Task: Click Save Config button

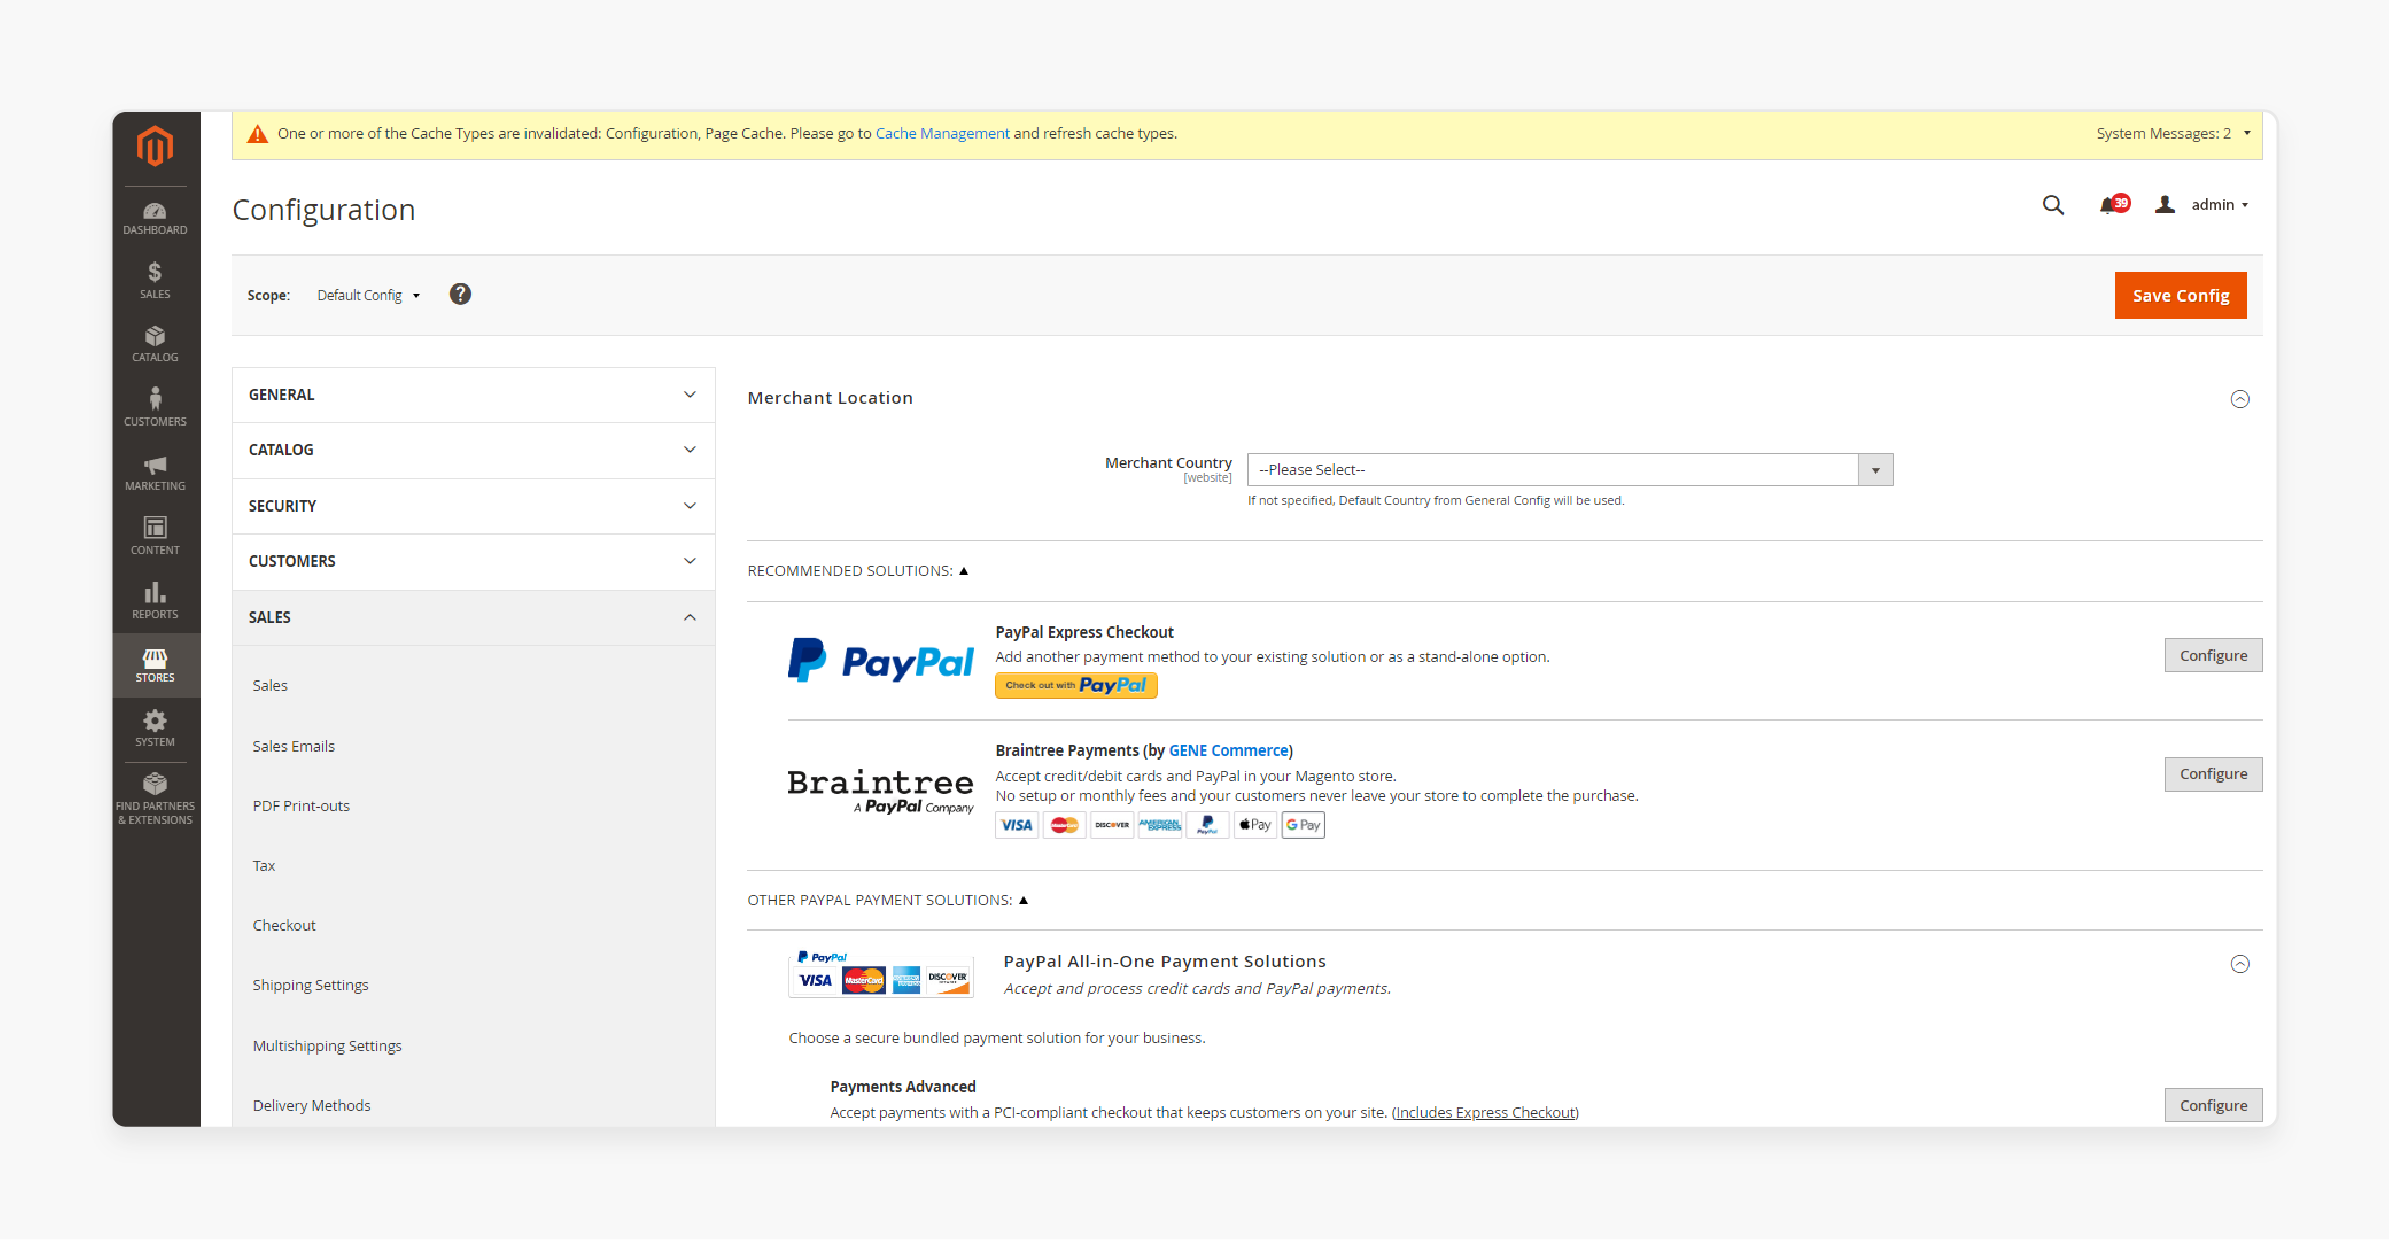Action: coord(2180,295)
